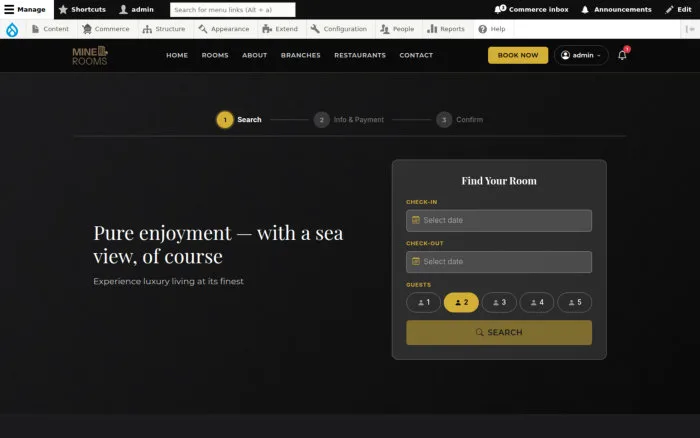
Task: Open the Extend admin menu
Action: (x=280, y=29)
